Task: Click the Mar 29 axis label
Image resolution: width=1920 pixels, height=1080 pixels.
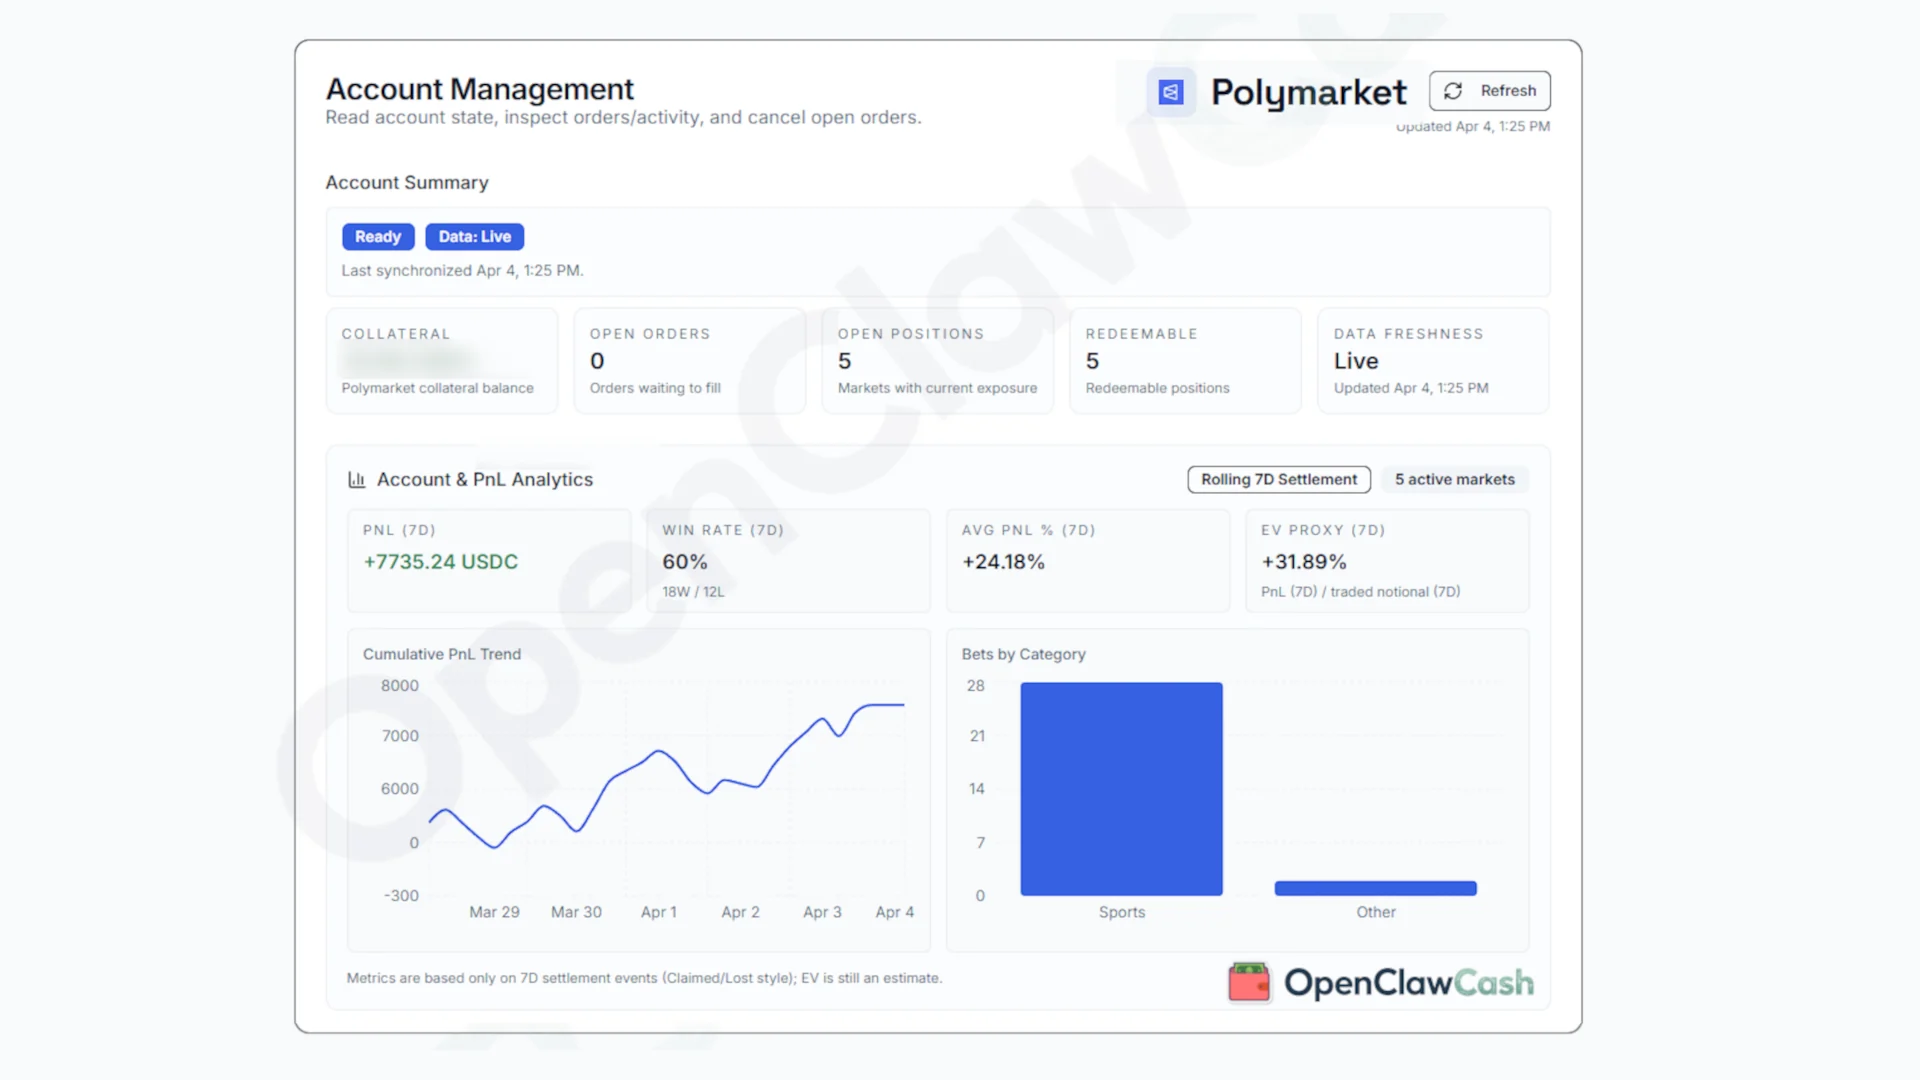Action: point(495,912)
